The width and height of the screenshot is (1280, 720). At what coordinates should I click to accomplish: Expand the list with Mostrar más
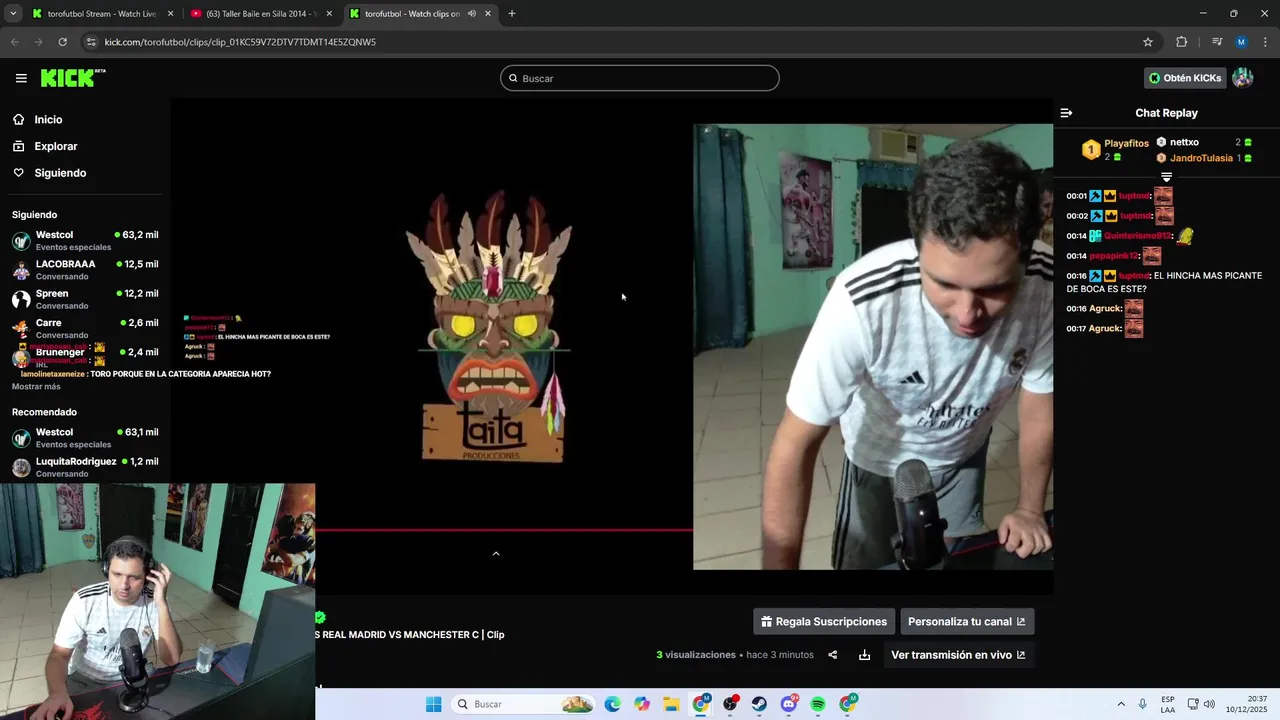click(36, 386)
